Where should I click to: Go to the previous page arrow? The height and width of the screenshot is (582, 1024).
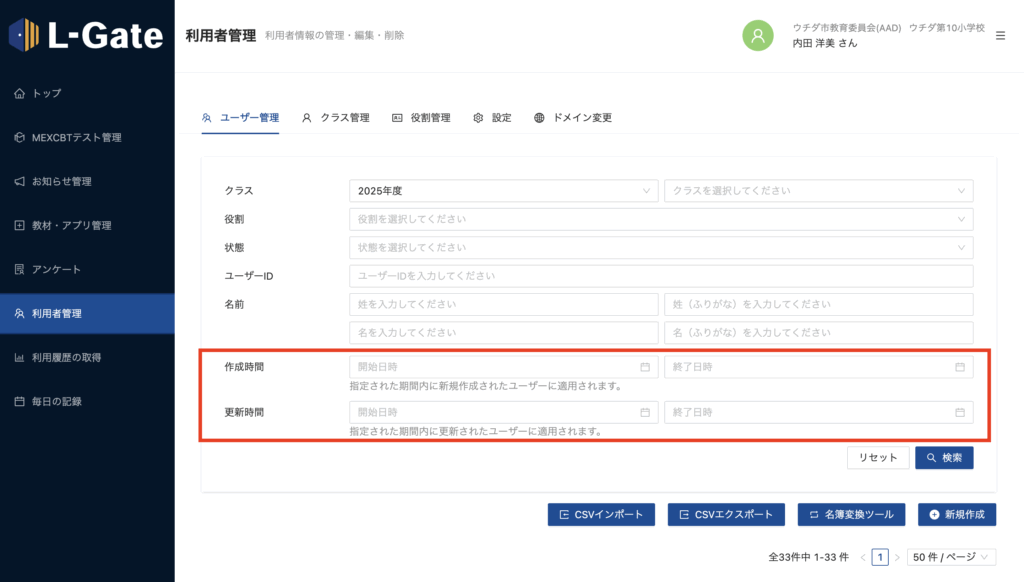(862, 557)
